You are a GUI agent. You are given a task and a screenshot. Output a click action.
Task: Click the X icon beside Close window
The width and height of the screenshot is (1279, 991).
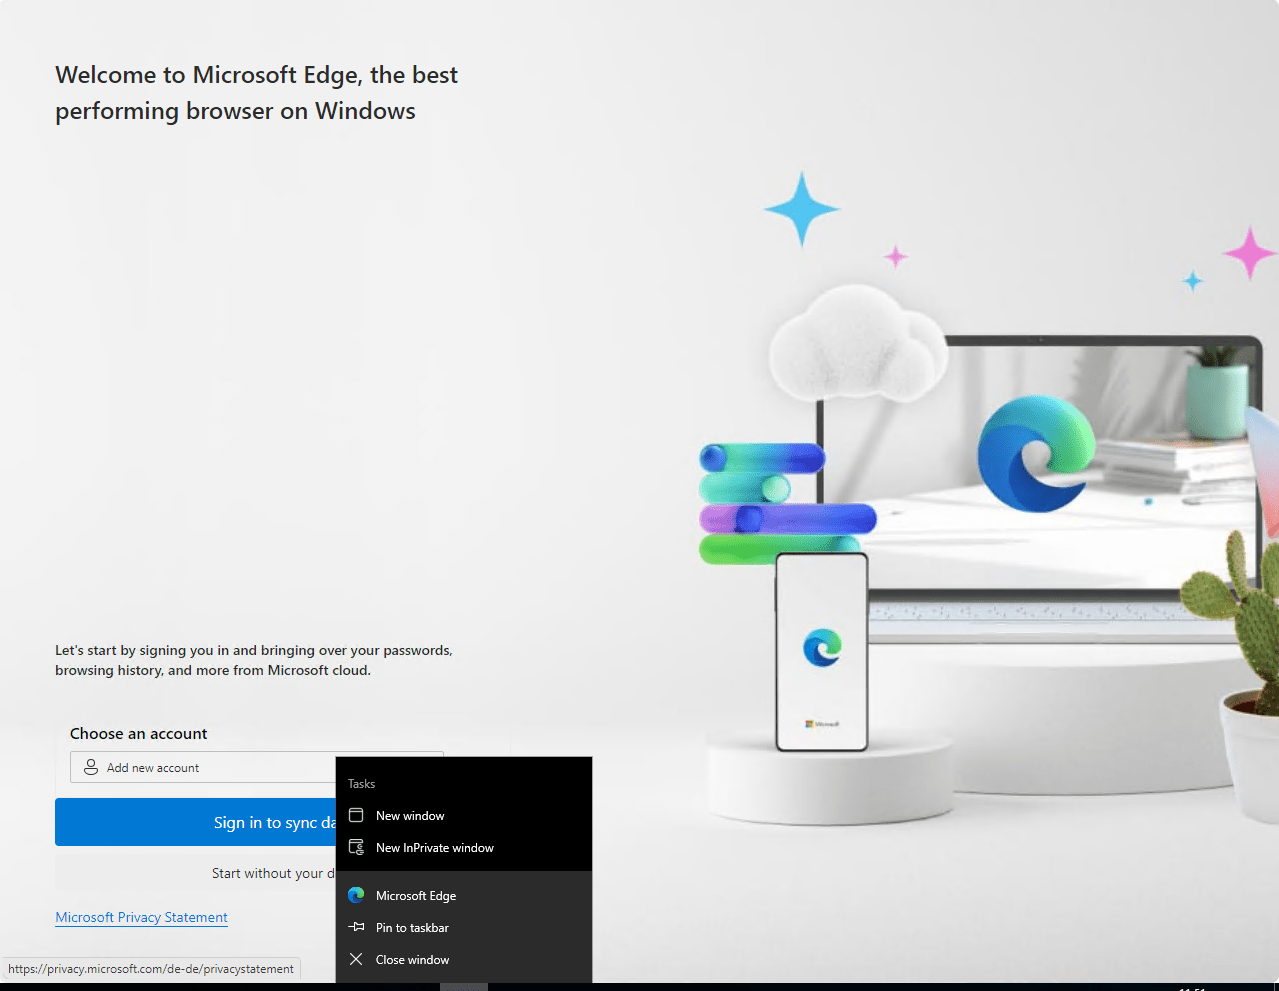(x=356, y=959)
